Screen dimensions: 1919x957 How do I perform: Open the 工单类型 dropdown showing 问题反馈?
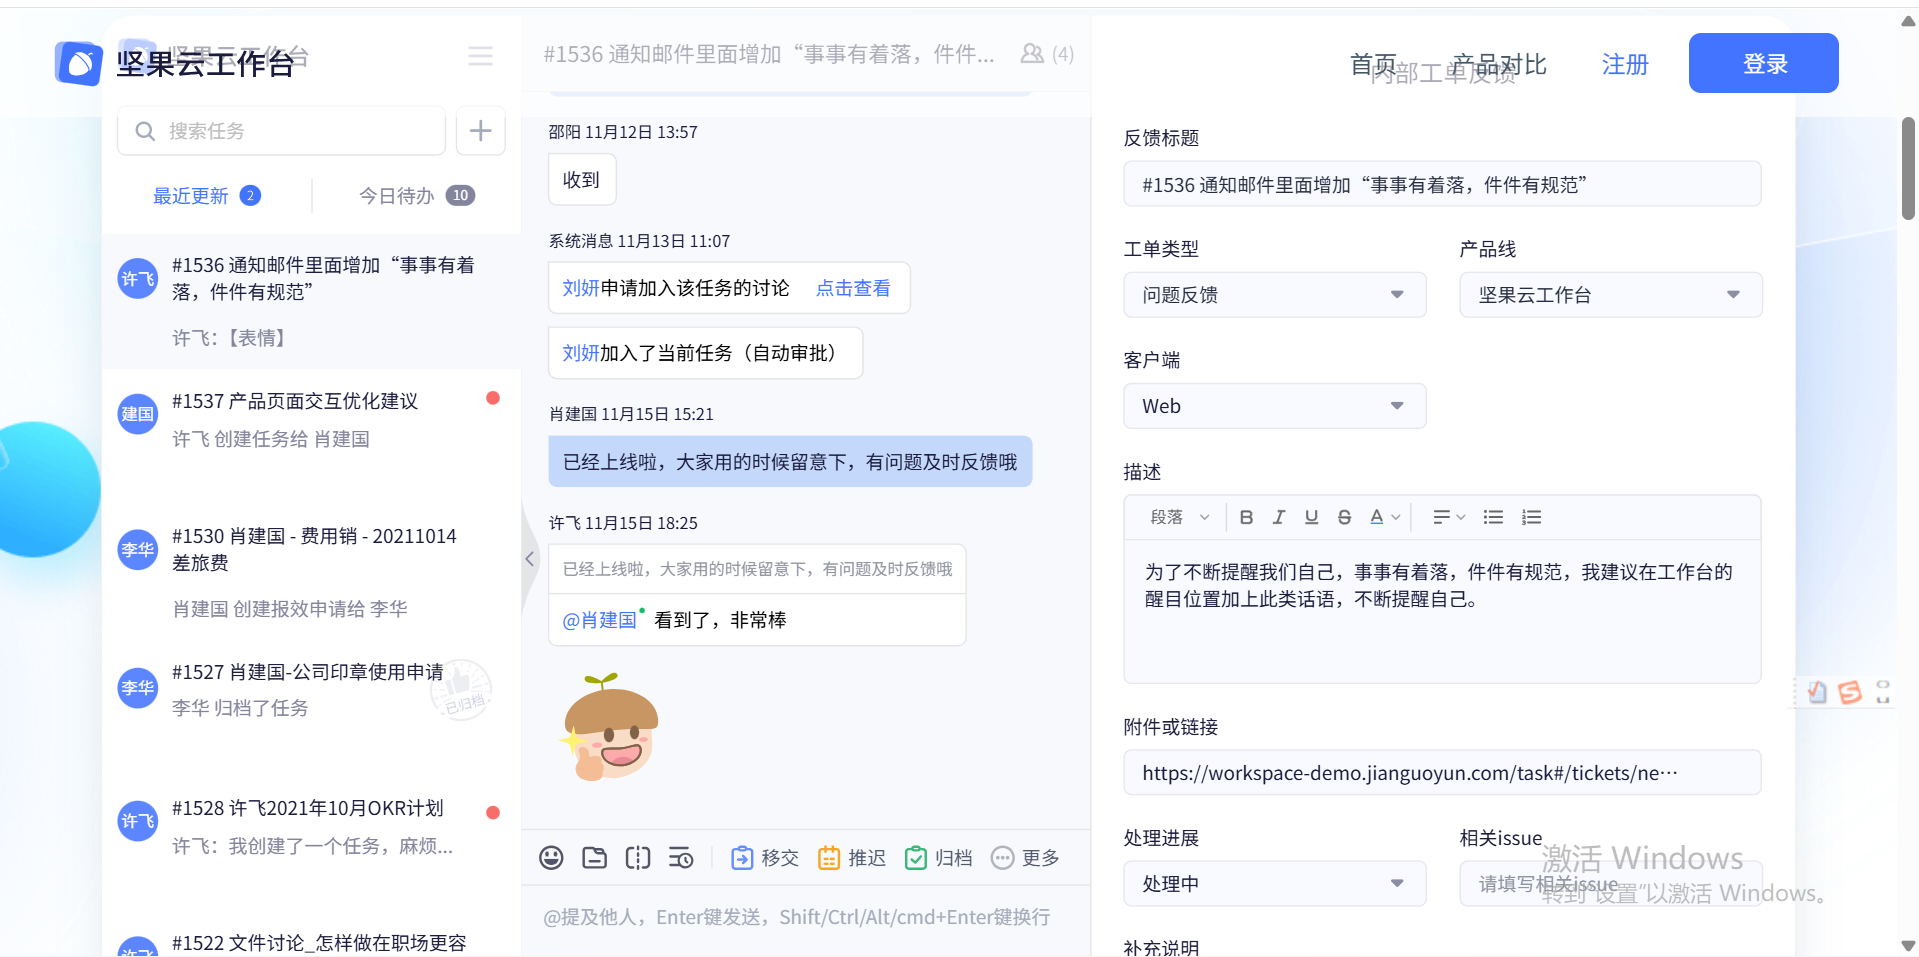pyautogui.click(x=1275, y=295)
